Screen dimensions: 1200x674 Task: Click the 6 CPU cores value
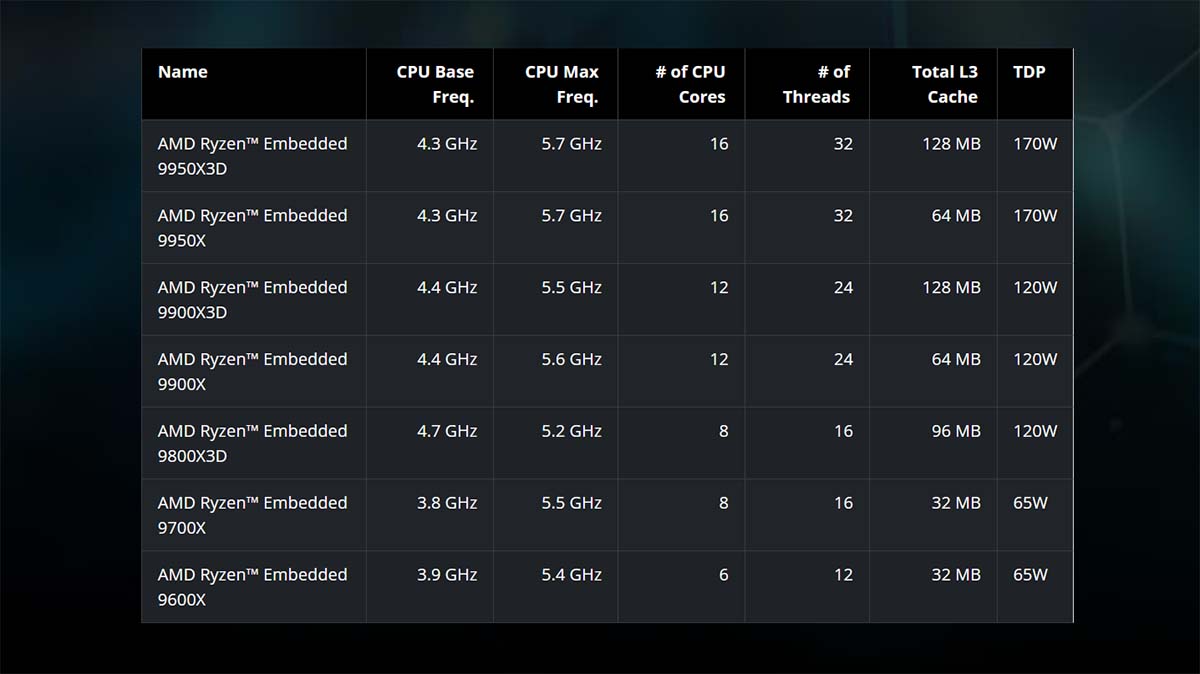(x=723, y=575)
